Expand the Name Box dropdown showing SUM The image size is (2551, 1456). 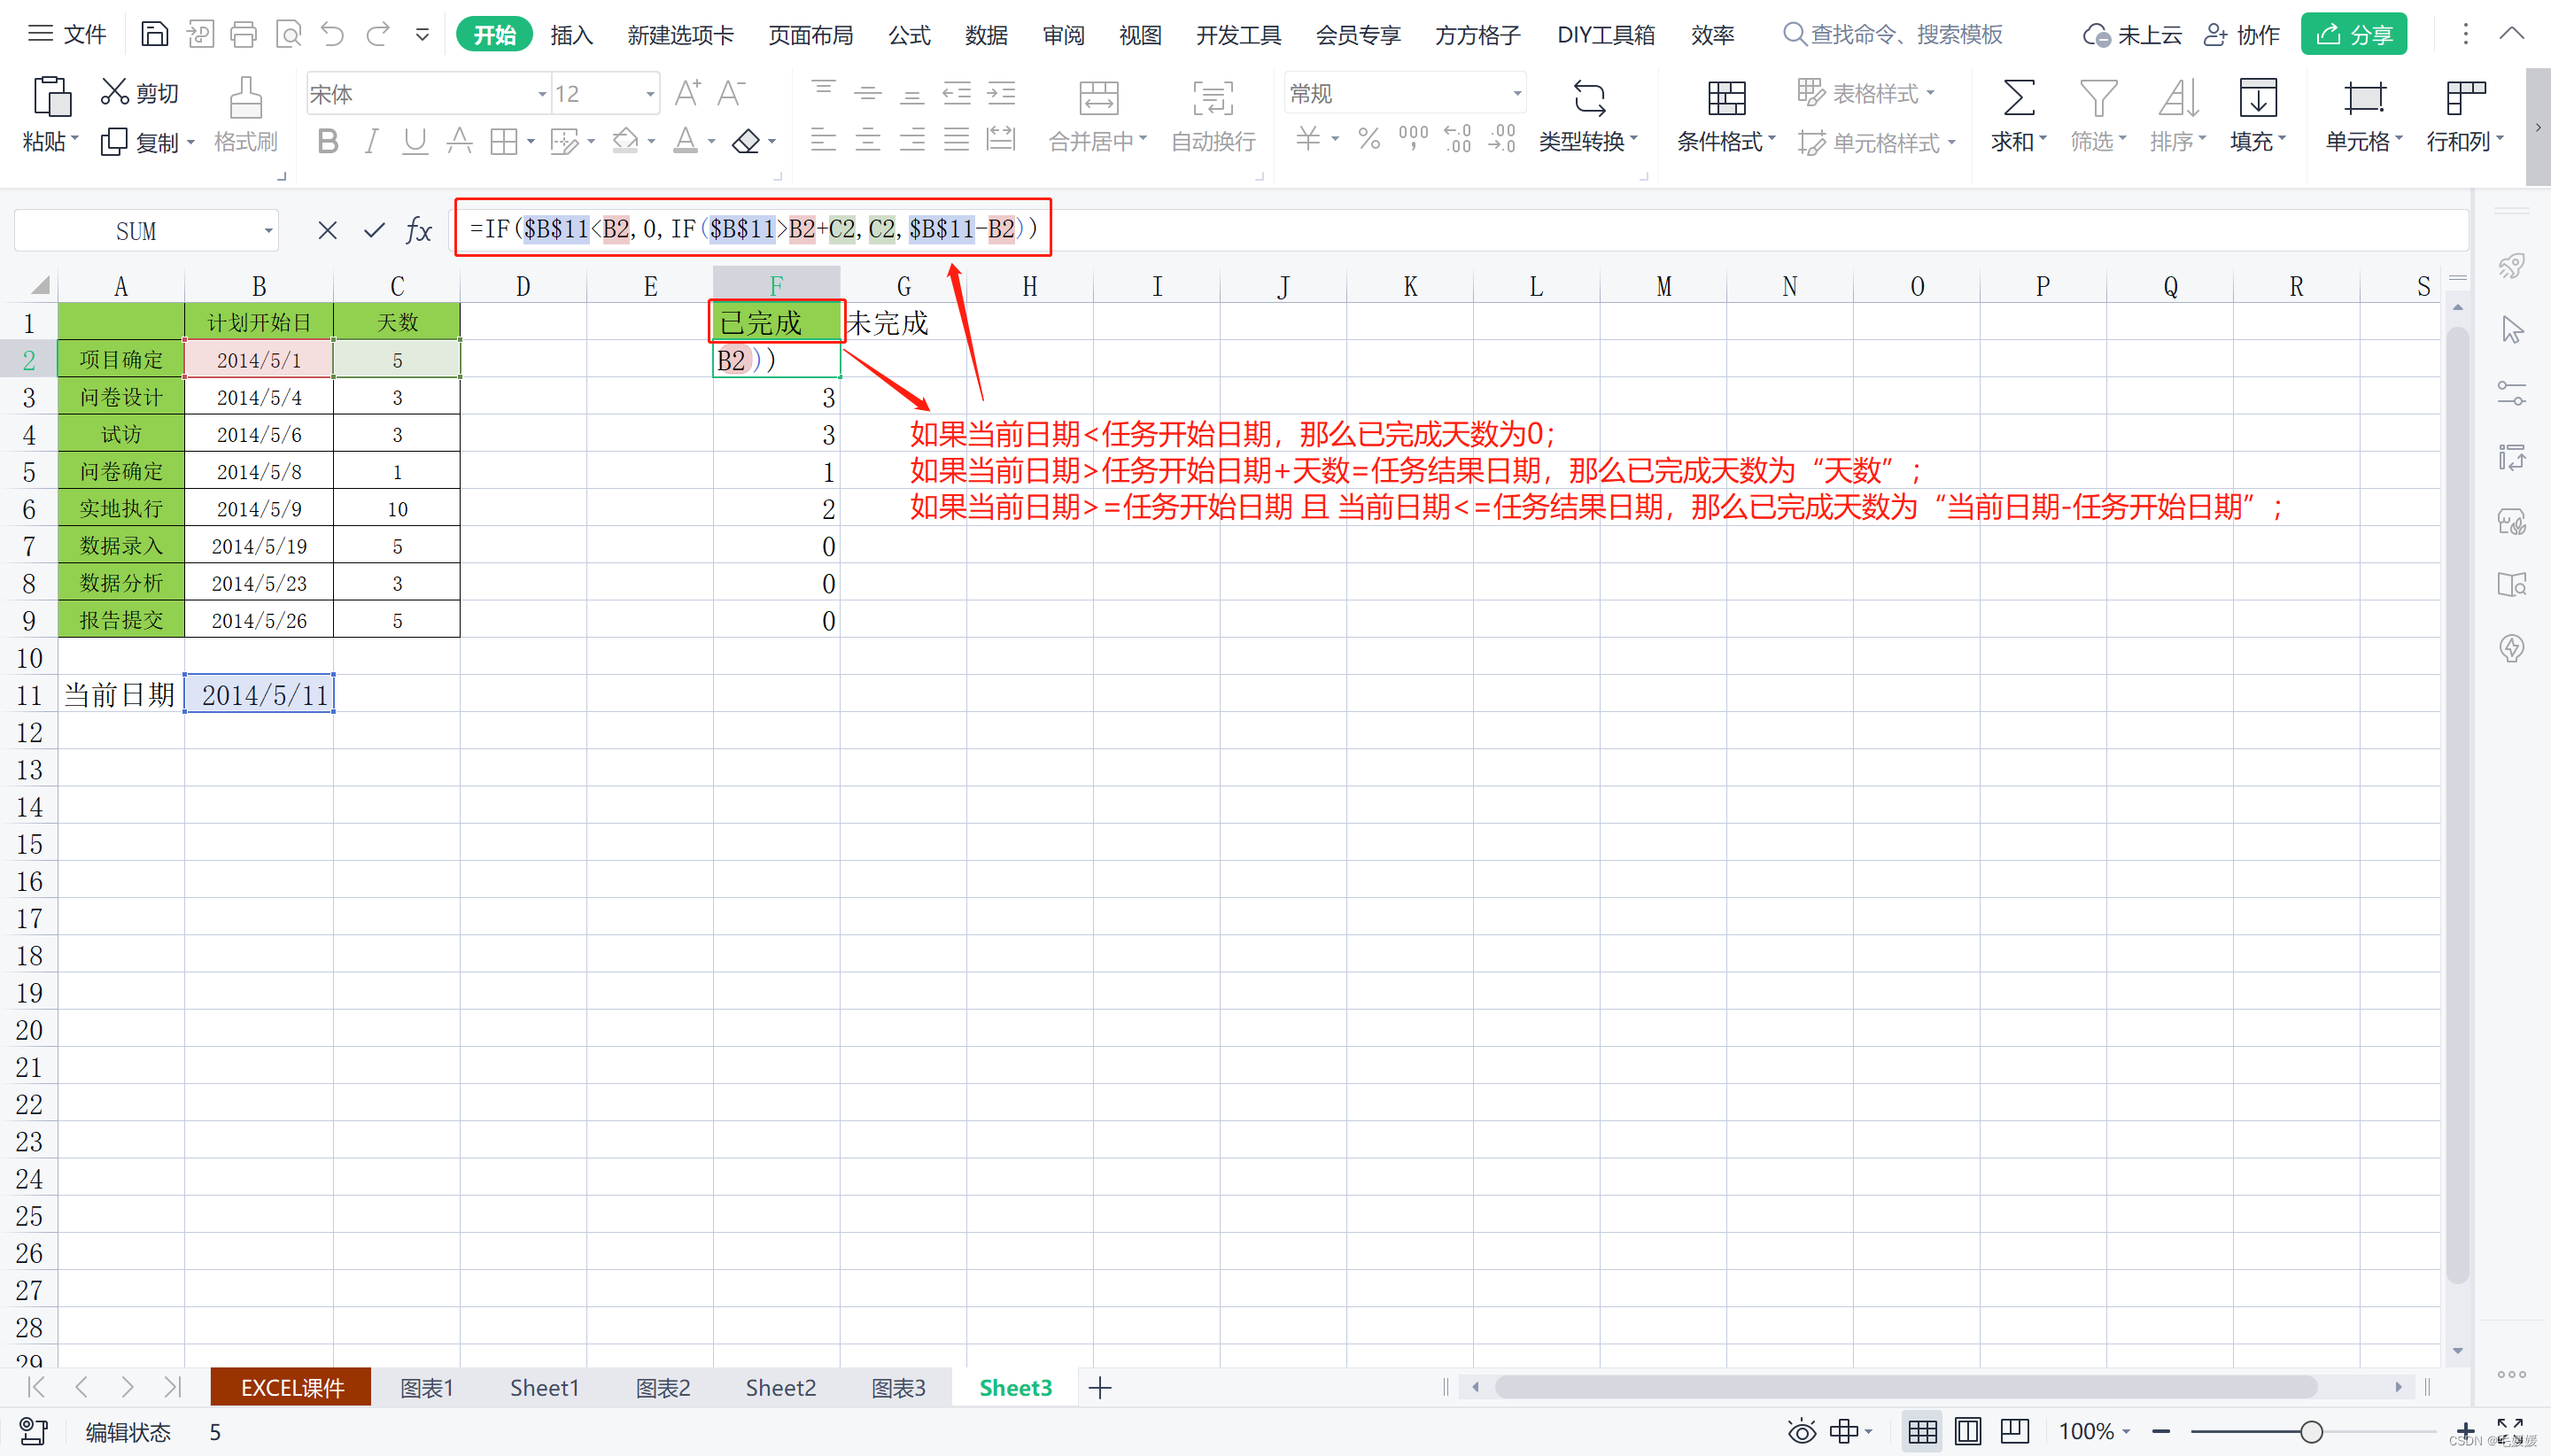268,231
